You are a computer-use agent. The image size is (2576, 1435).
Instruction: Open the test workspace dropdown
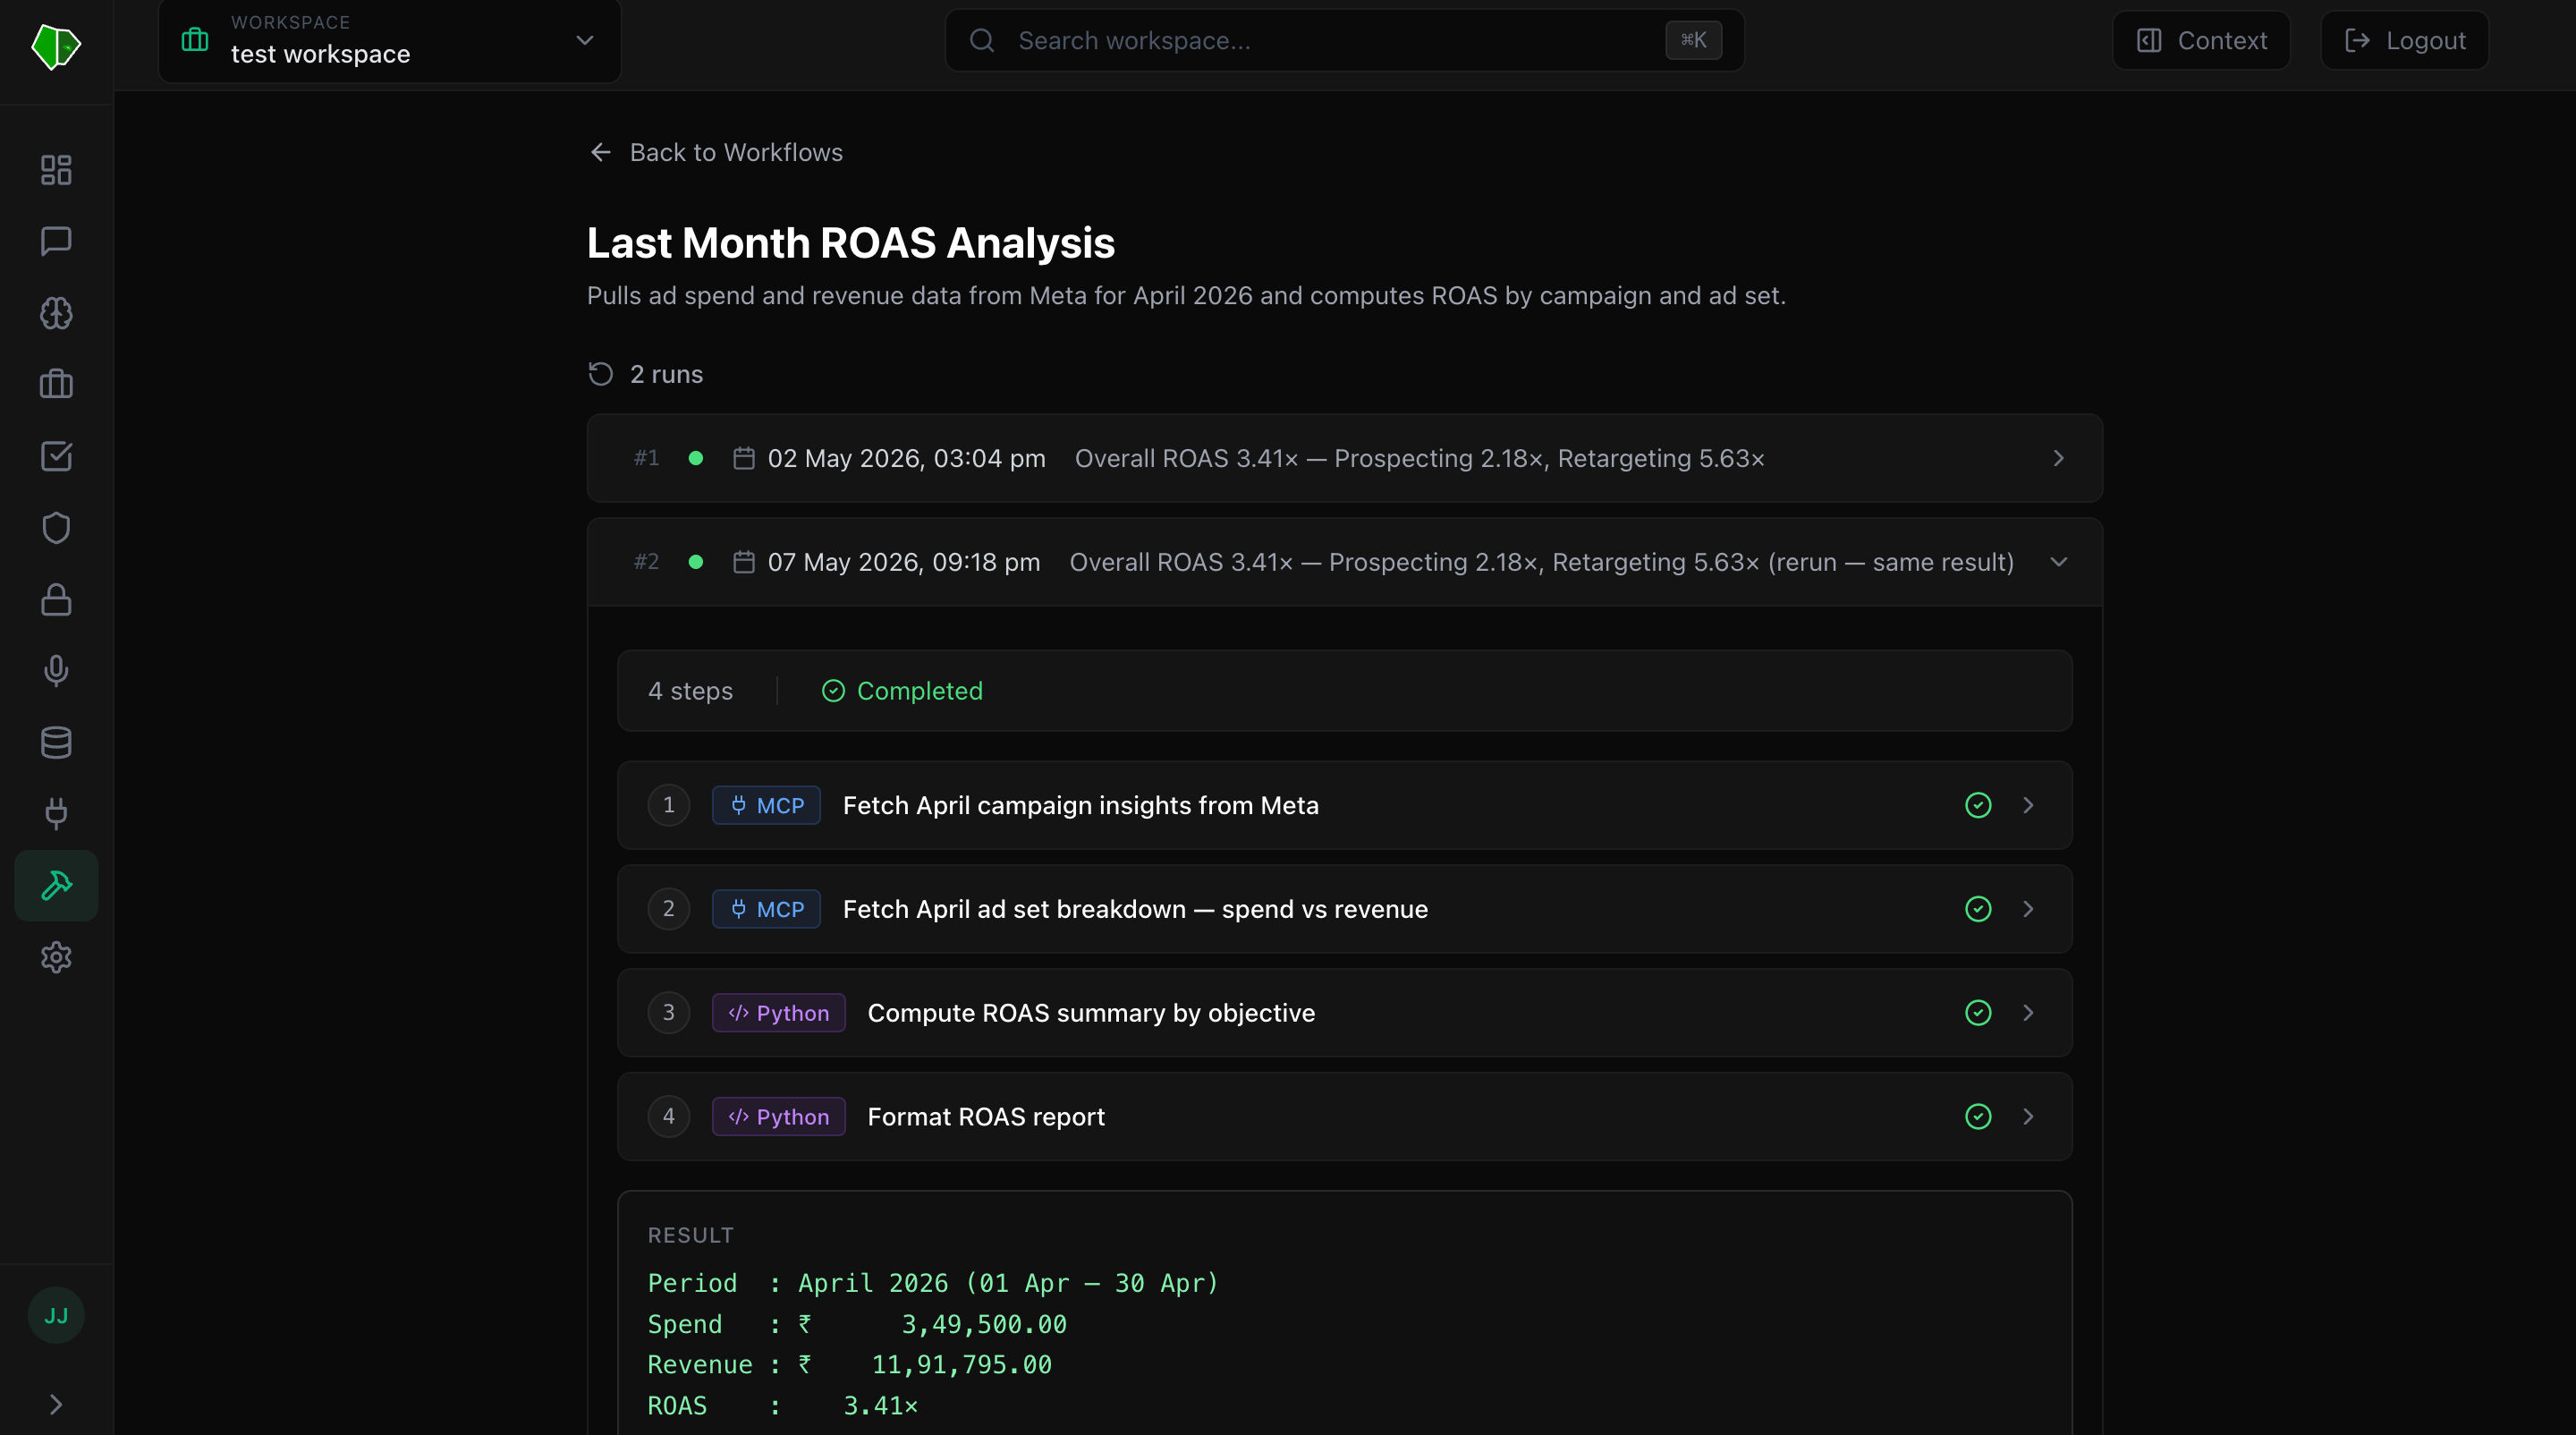(390, 41)
